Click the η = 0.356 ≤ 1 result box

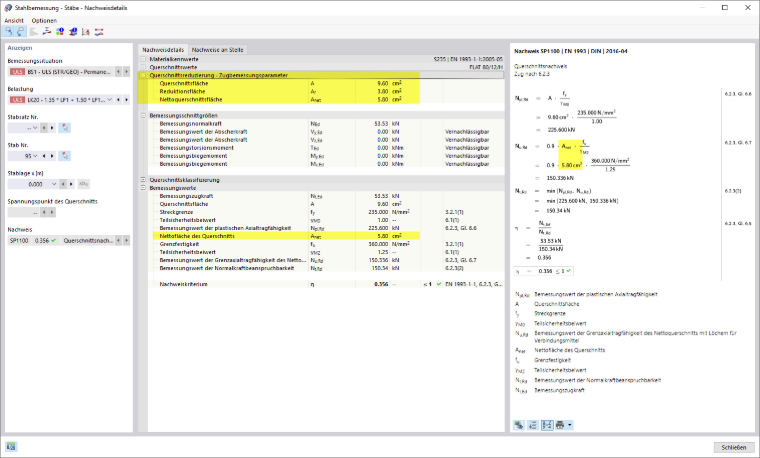coord(544,271)
